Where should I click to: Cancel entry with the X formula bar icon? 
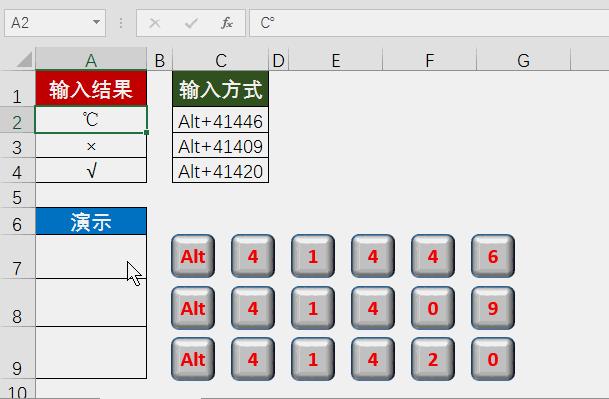155,23
